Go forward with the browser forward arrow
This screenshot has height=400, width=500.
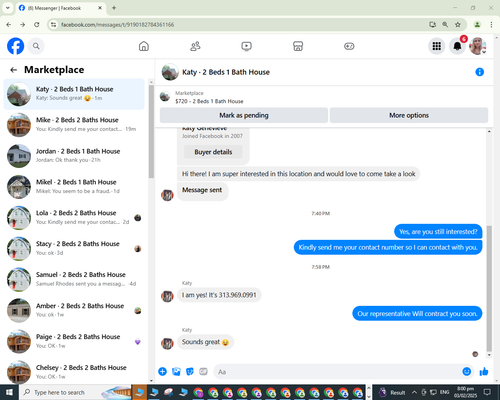[22, 25]
